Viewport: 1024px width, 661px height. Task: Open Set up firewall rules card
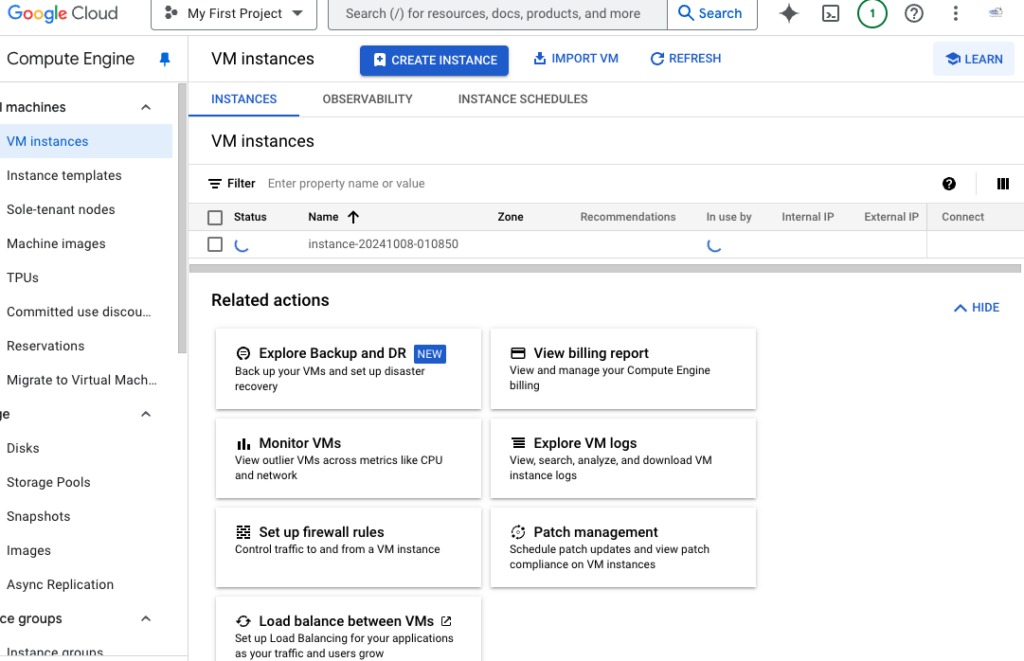click(348, 547)
